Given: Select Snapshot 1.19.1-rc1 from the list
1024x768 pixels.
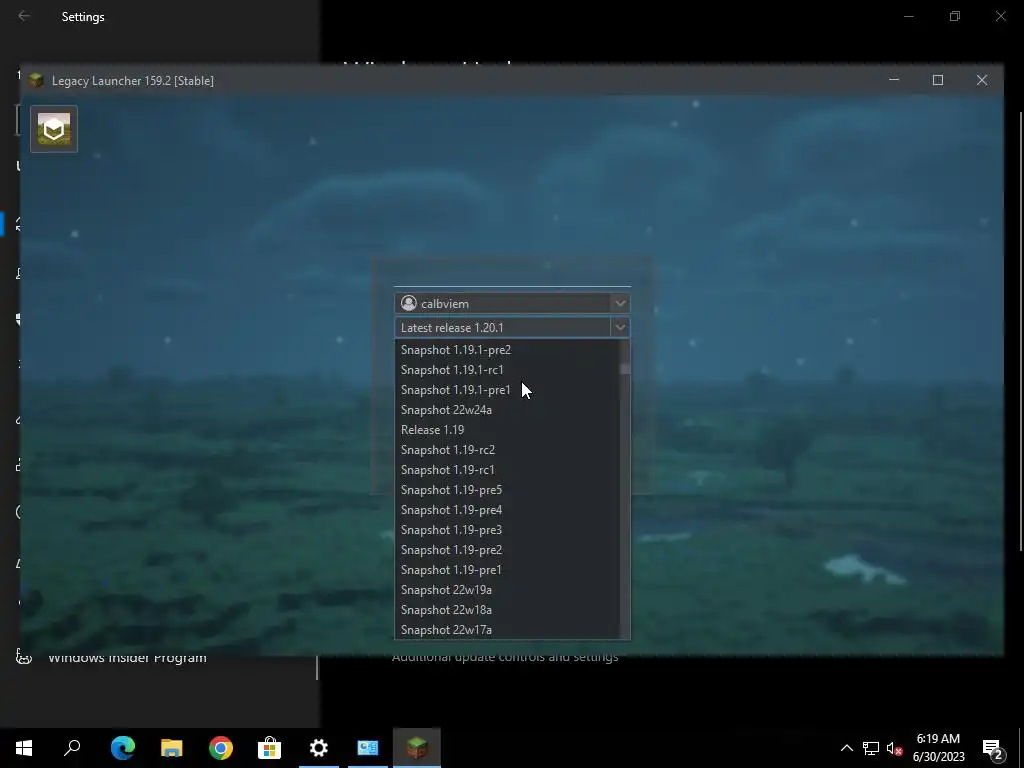Looking at the screenshot, I should [507, 370].
